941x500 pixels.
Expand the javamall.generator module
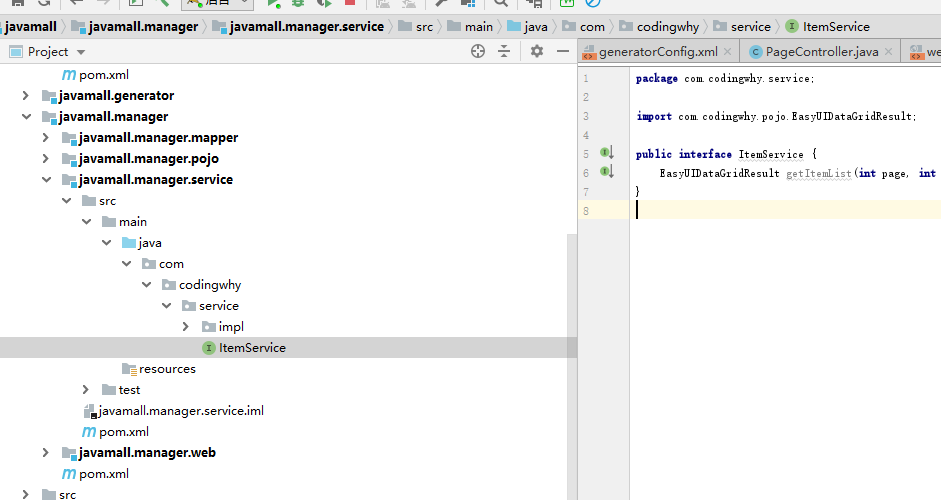coord(26,96)
